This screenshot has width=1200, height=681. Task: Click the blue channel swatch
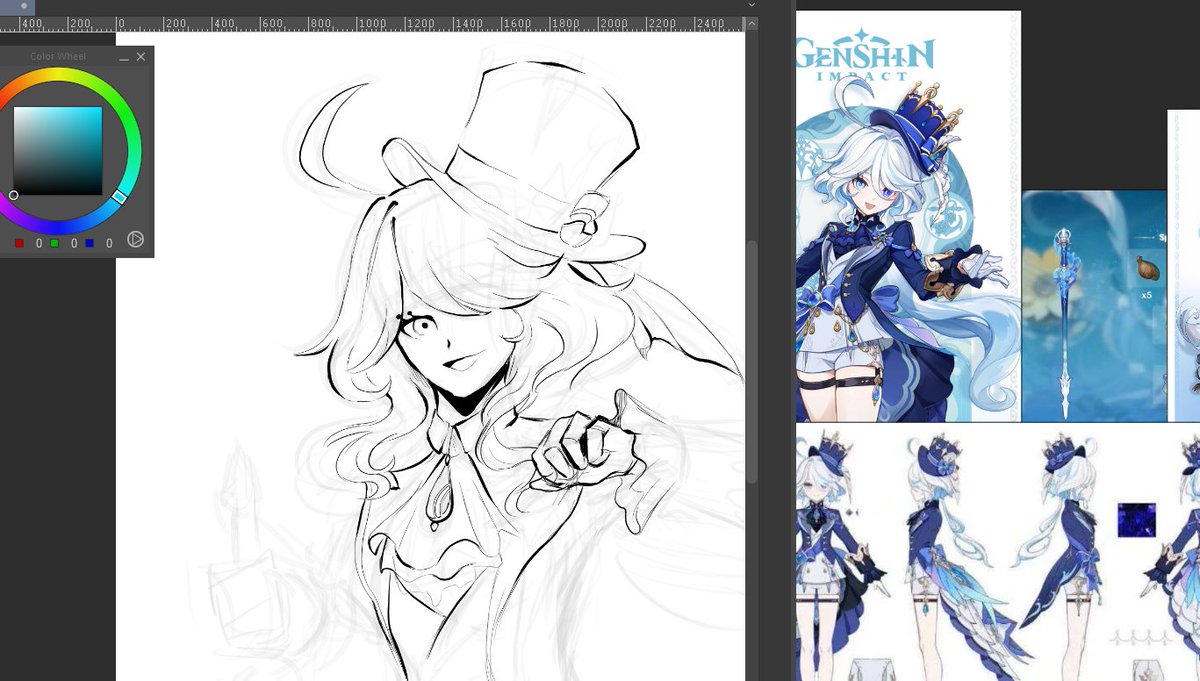point(90,243)
